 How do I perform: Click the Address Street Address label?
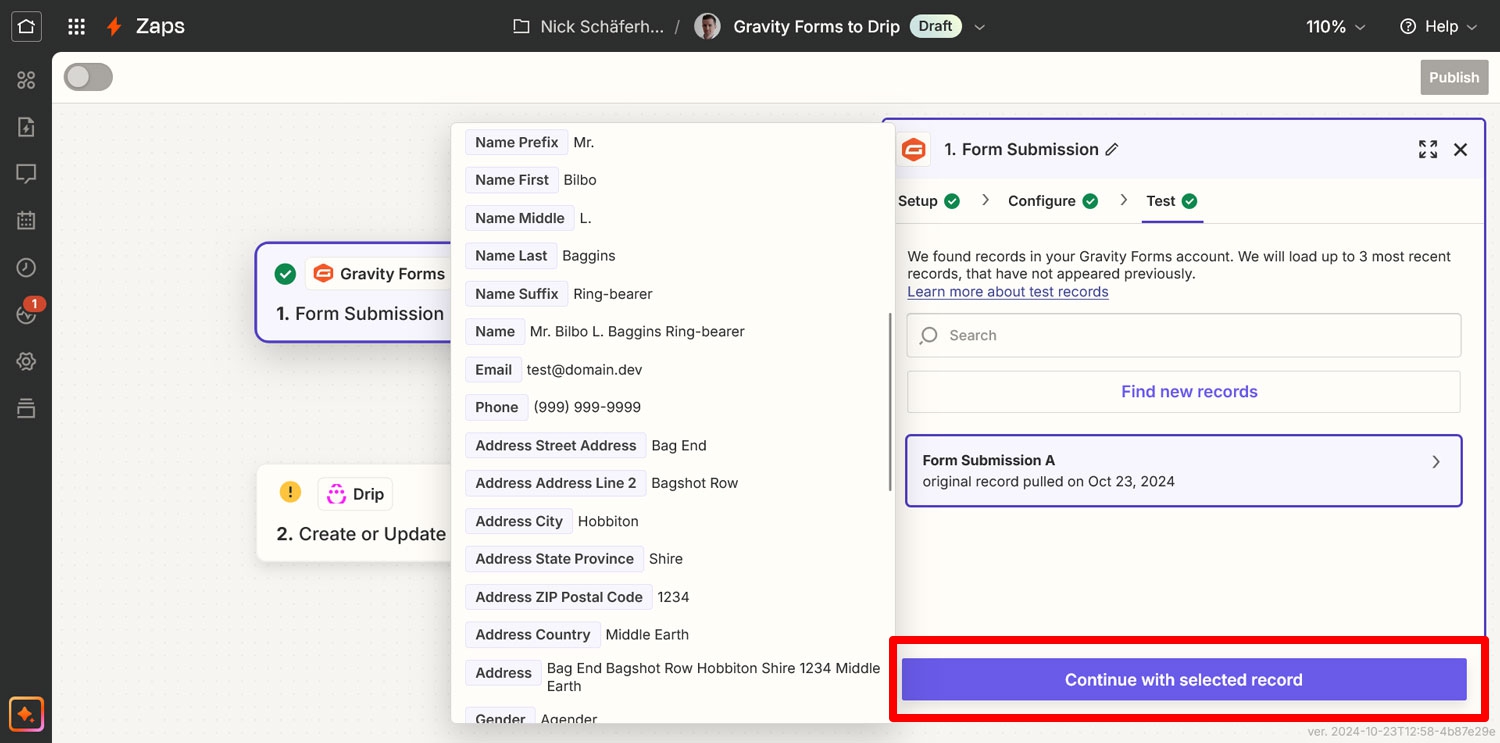coord(556,445)
